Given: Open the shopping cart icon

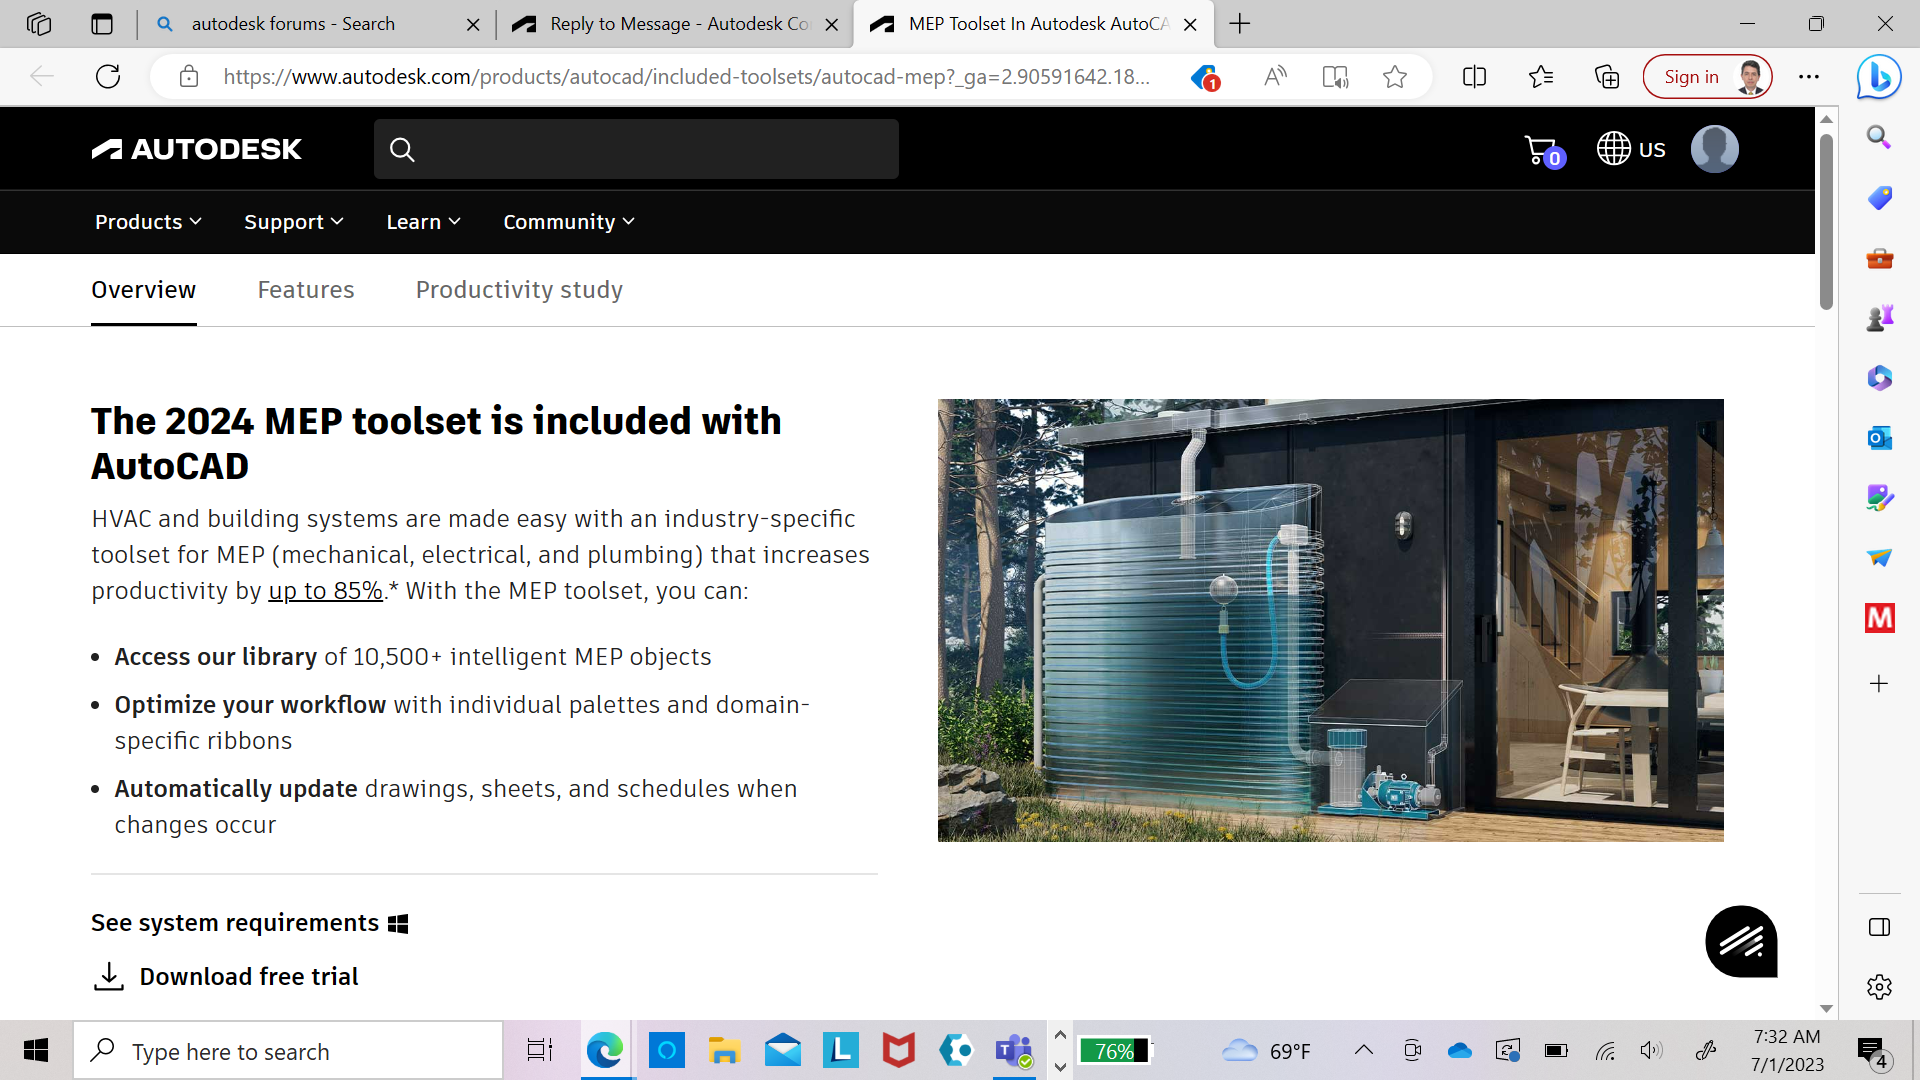Looking at the screenshot, I should tap(1542, 149).
